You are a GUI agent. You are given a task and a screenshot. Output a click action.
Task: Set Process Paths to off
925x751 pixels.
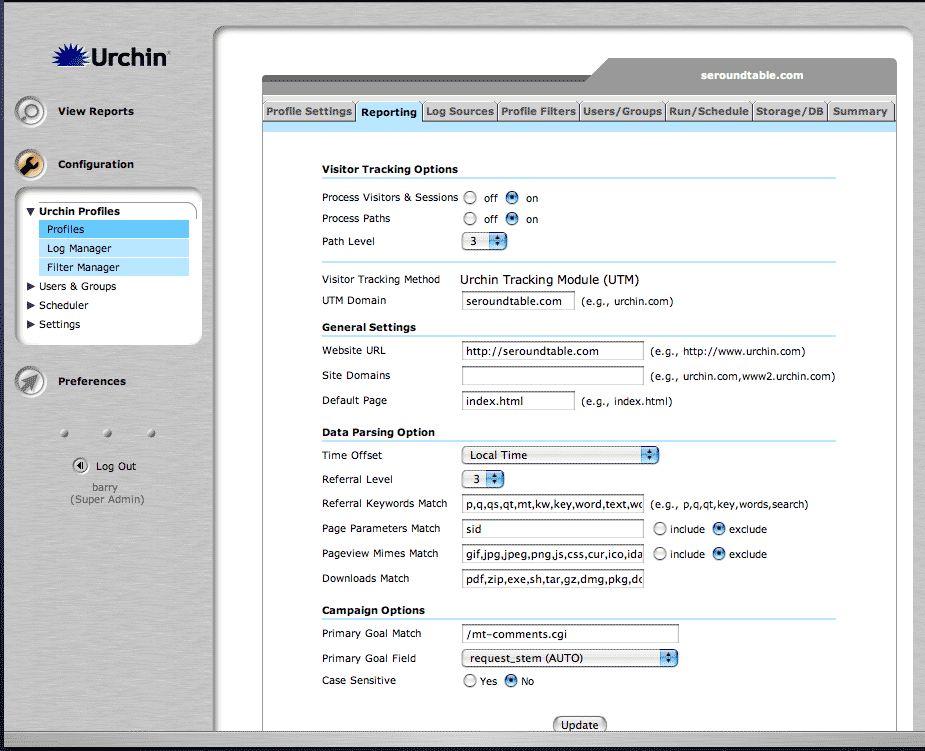[x=470, y=219]
